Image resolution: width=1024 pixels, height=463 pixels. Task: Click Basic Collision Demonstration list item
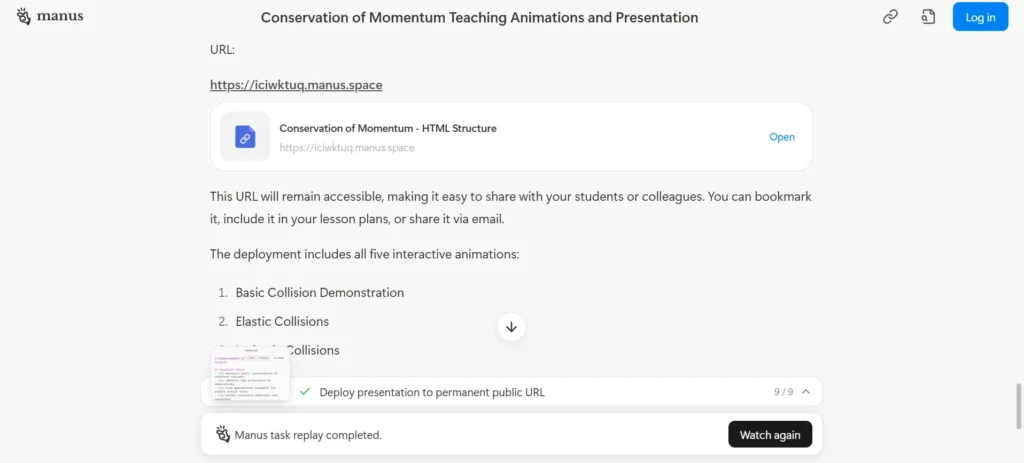320,293
